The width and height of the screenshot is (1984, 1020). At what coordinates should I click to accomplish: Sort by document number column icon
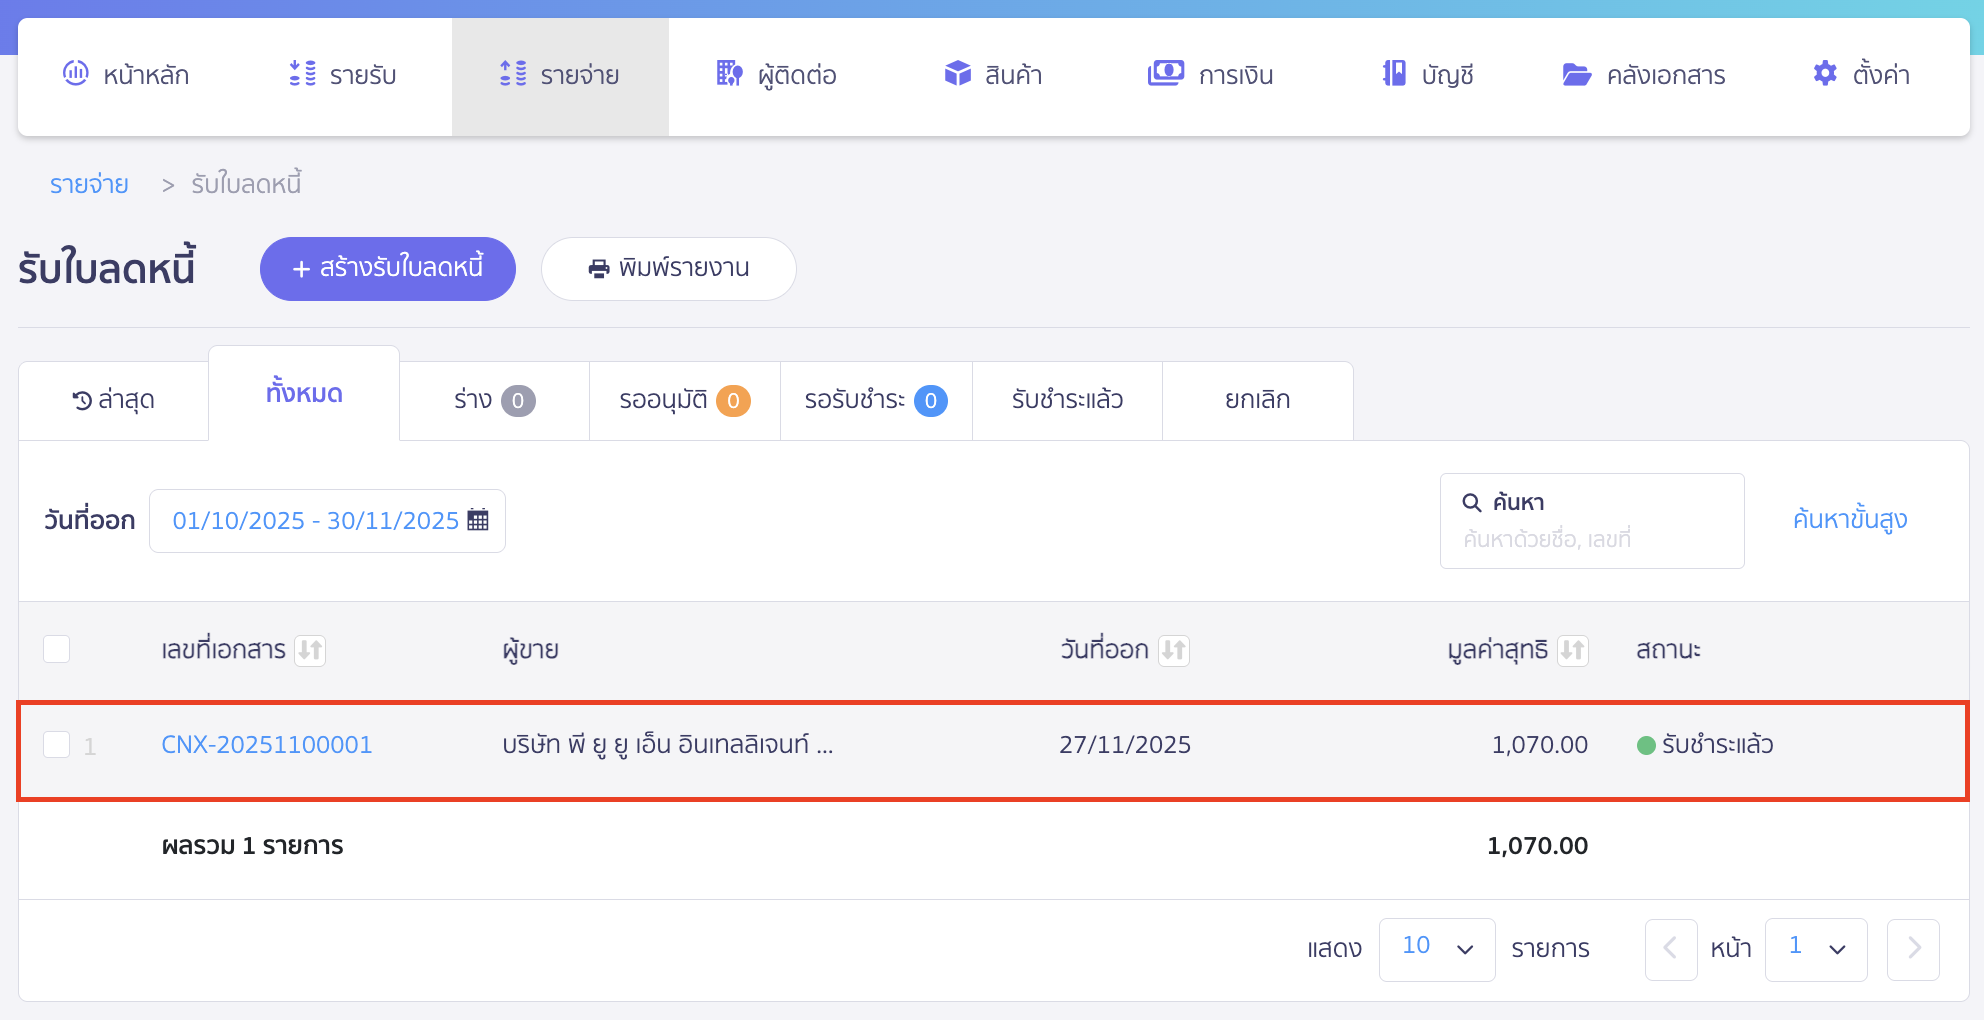(310, 650)
